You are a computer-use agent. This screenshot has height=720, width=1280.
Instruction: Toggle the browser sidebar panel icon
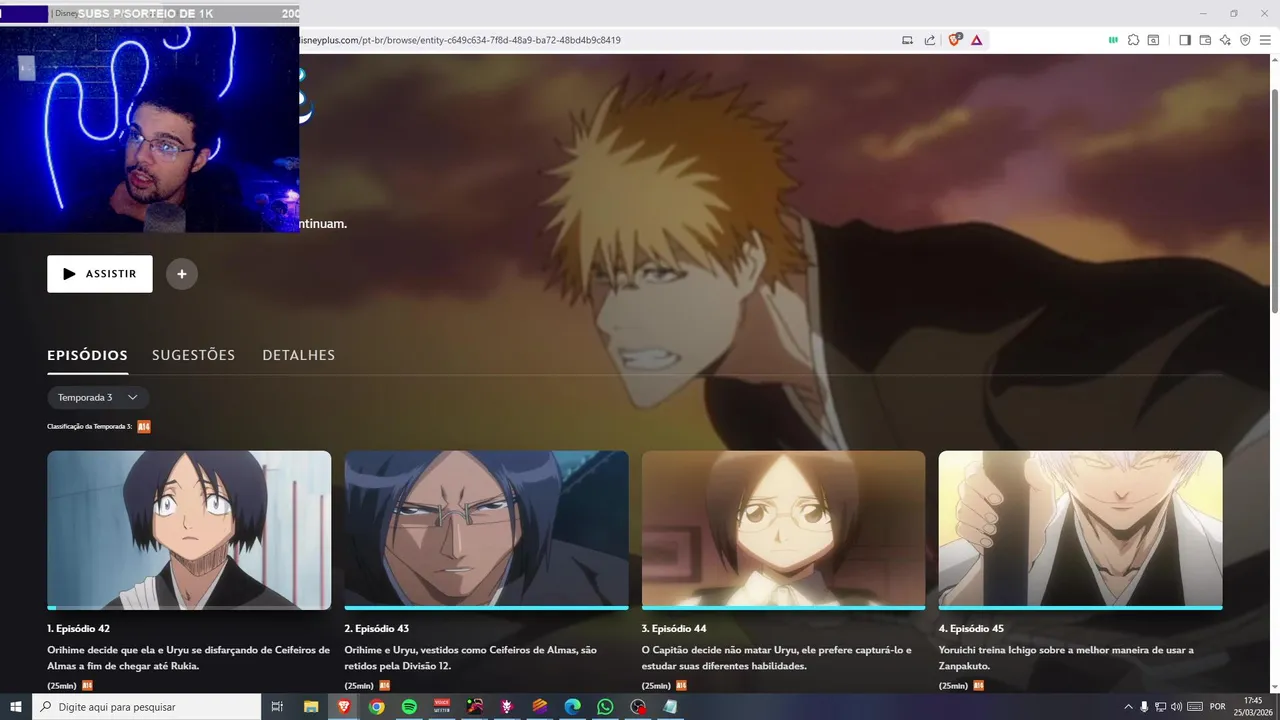tap(1185, 40)
